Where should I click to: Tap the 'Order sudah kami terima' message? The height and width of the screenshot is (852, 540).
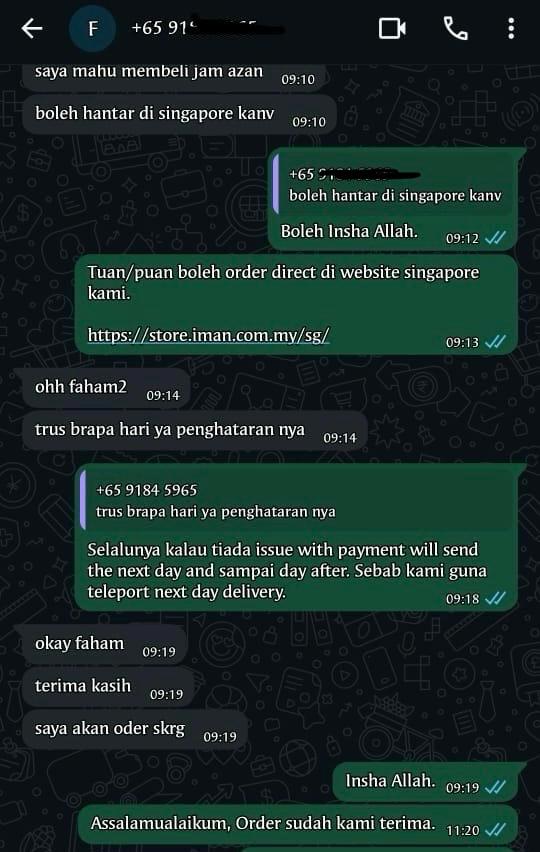tap(297, 825)
